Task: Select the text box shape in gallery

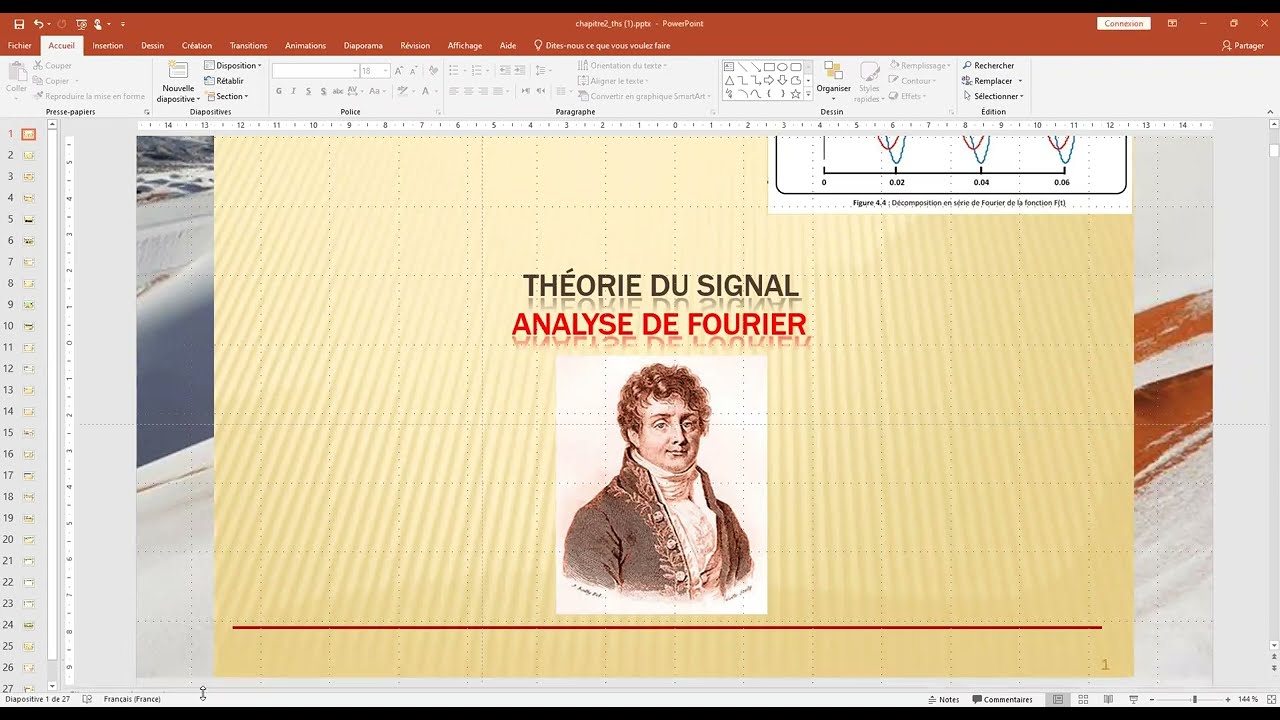Action: tap(730, 67)
